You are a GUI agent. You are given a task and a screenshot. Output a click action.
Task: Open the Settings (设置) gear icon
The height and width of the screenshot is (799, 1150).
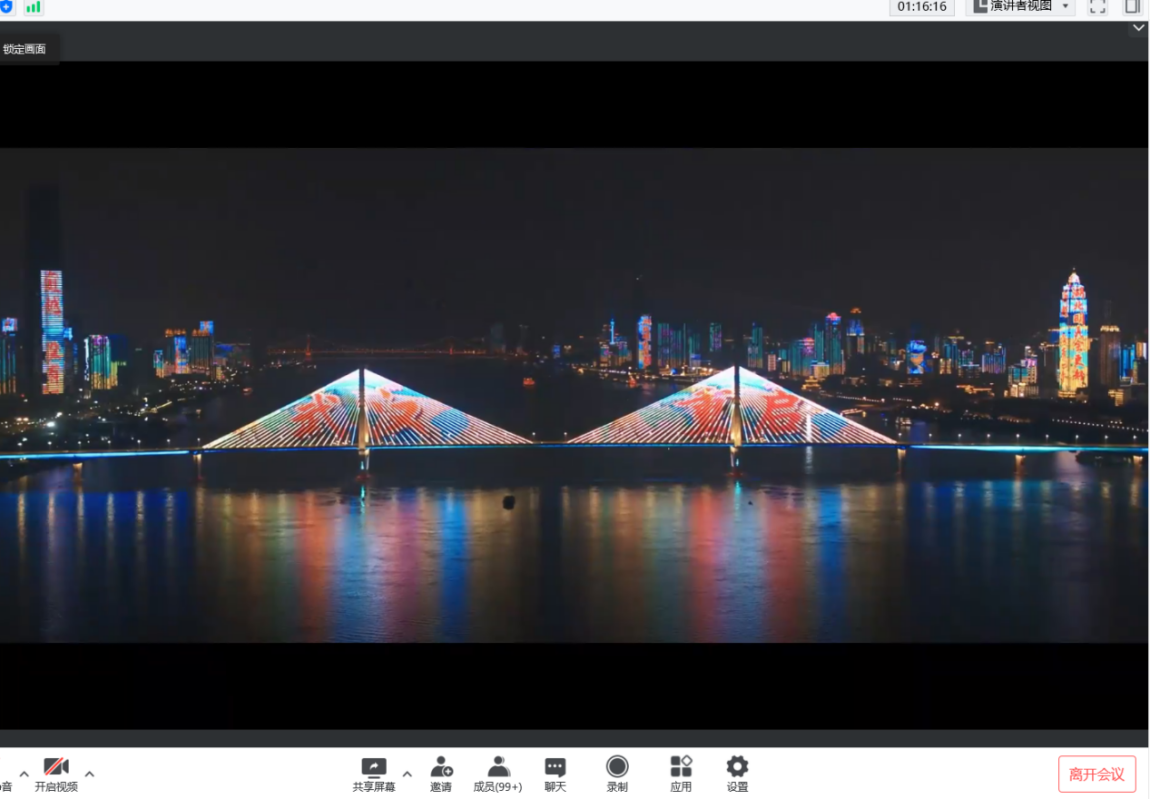point(737,767)
